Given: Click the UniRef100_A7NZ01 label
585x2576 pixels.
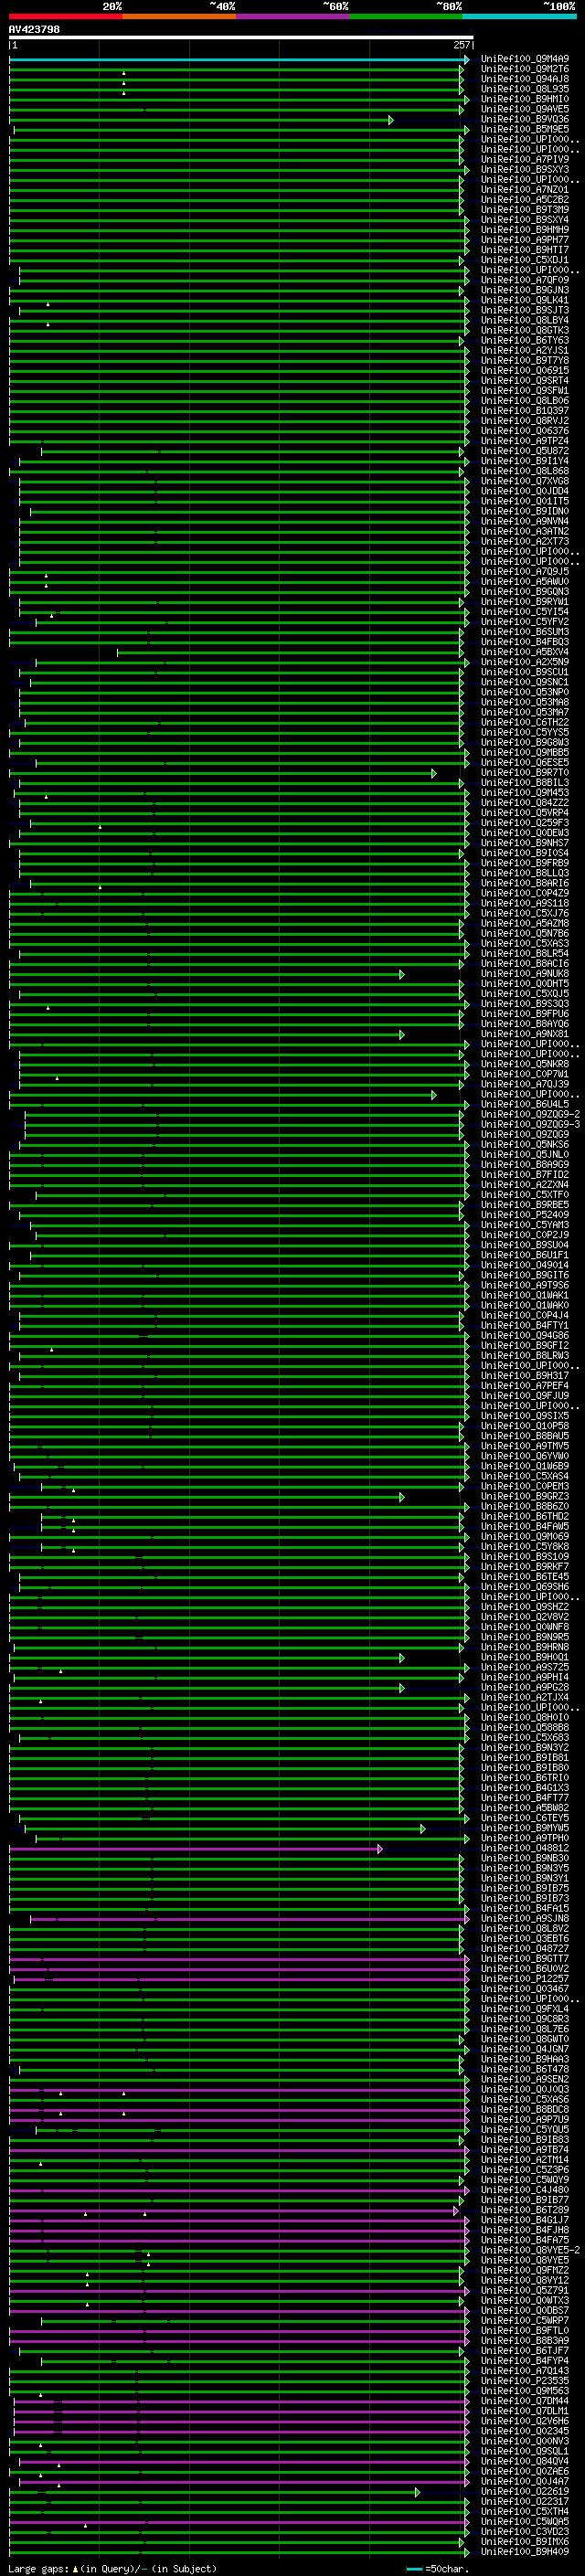Looking at the screenshot, I should [525, 190].
